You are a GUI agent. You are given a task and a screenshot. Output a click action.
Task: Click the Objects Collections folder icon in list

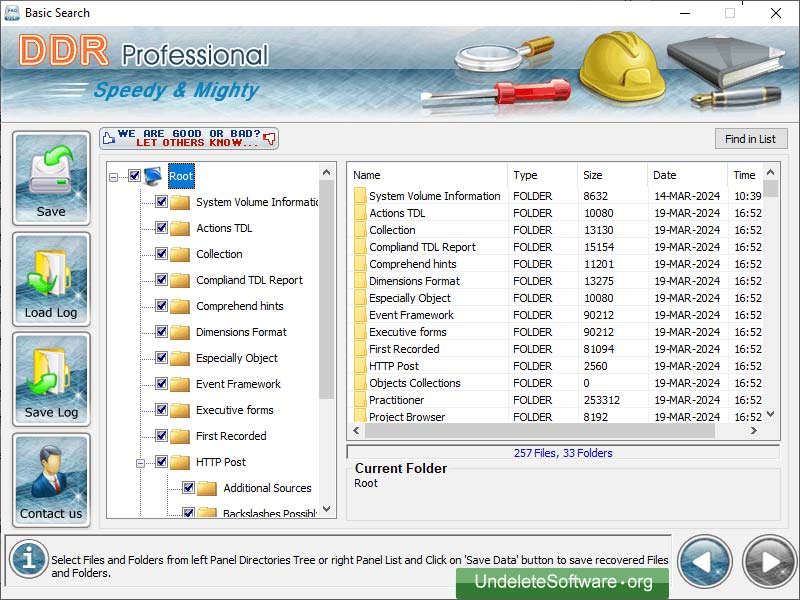(x=360, y=383)
